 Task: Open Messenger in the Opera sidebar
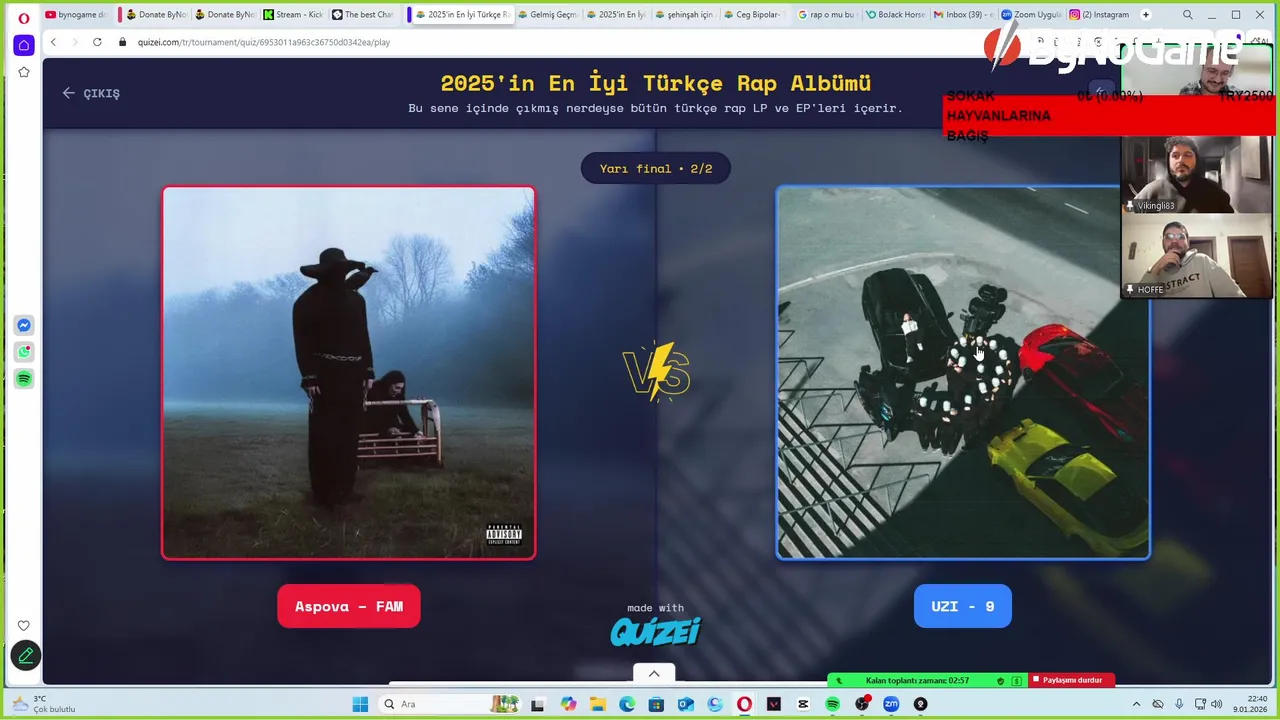coord(24,325)
